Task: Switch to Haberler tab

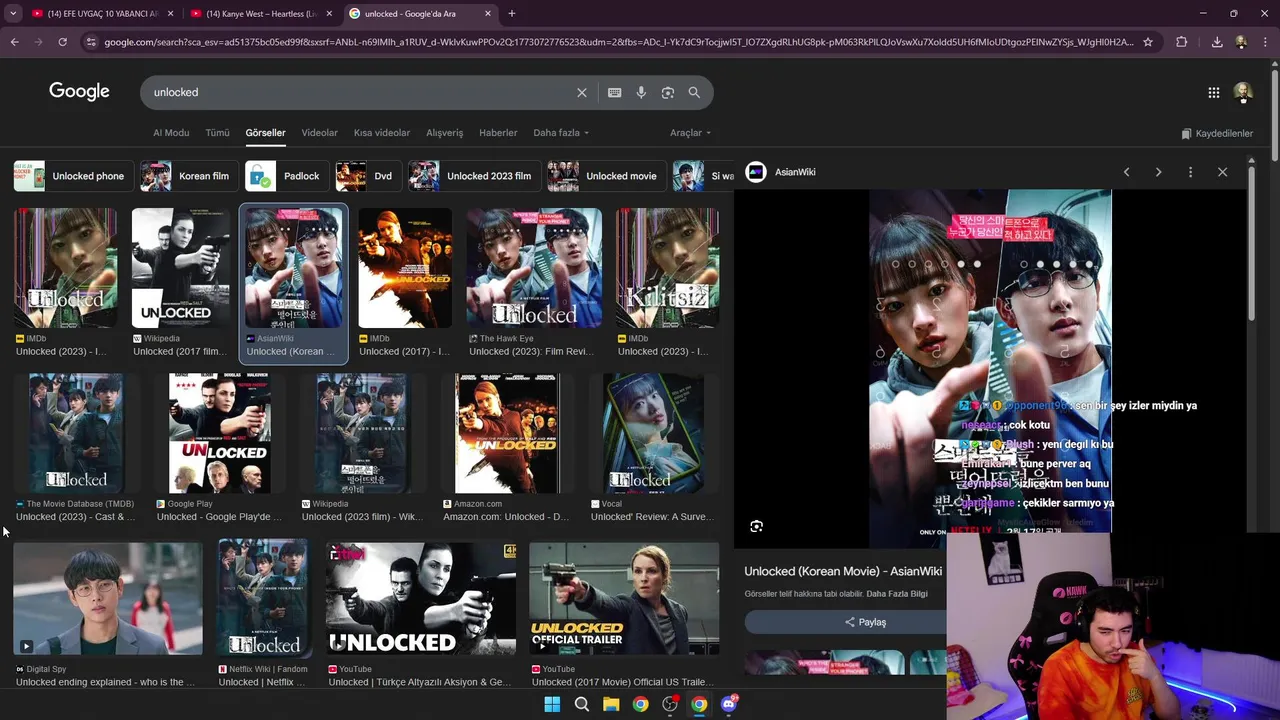Action: coord(498,133)
